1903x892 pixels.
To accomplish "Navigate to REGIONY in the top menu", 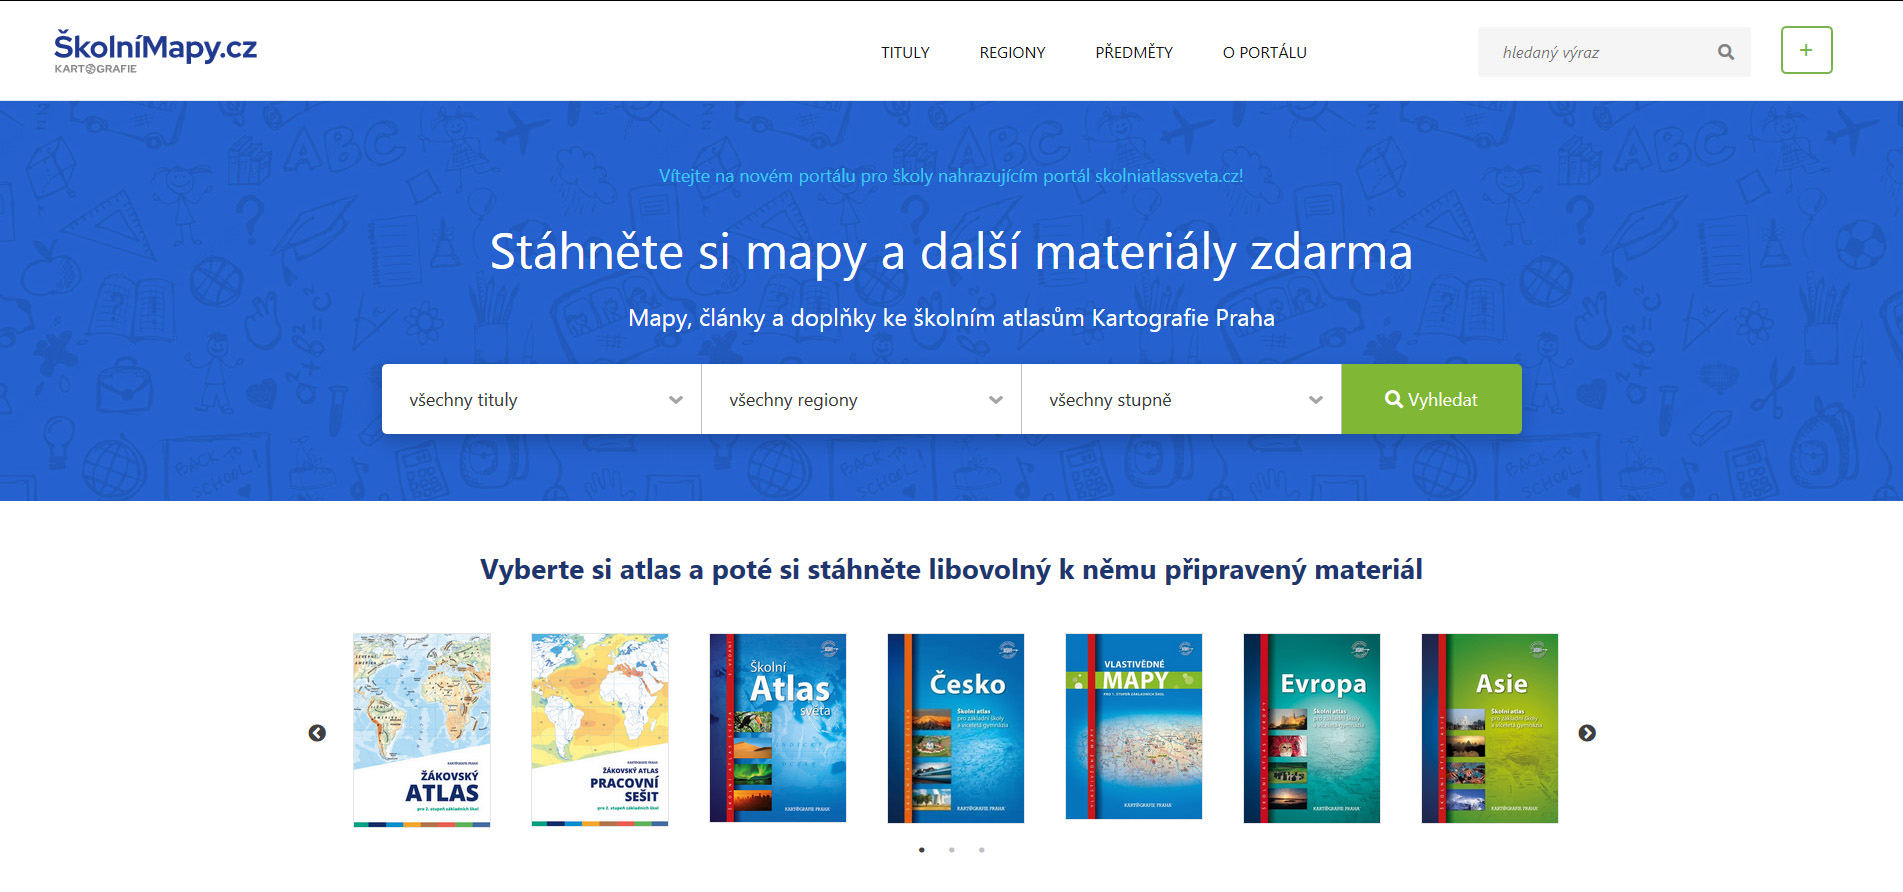I will pyautogui.click(x=1012, y=52).
